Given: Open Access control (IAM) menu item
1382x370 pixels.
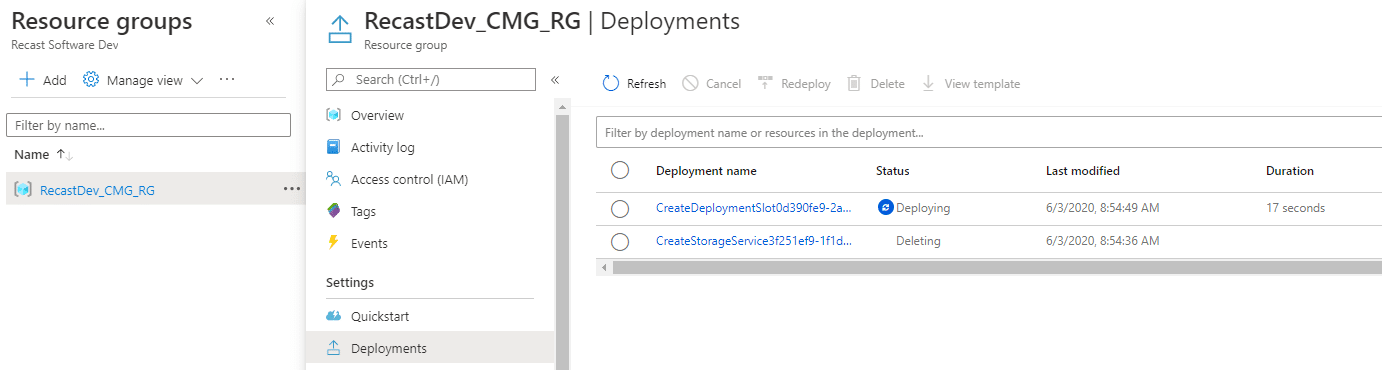Looking at the screenshot, I should pos(409,179).
